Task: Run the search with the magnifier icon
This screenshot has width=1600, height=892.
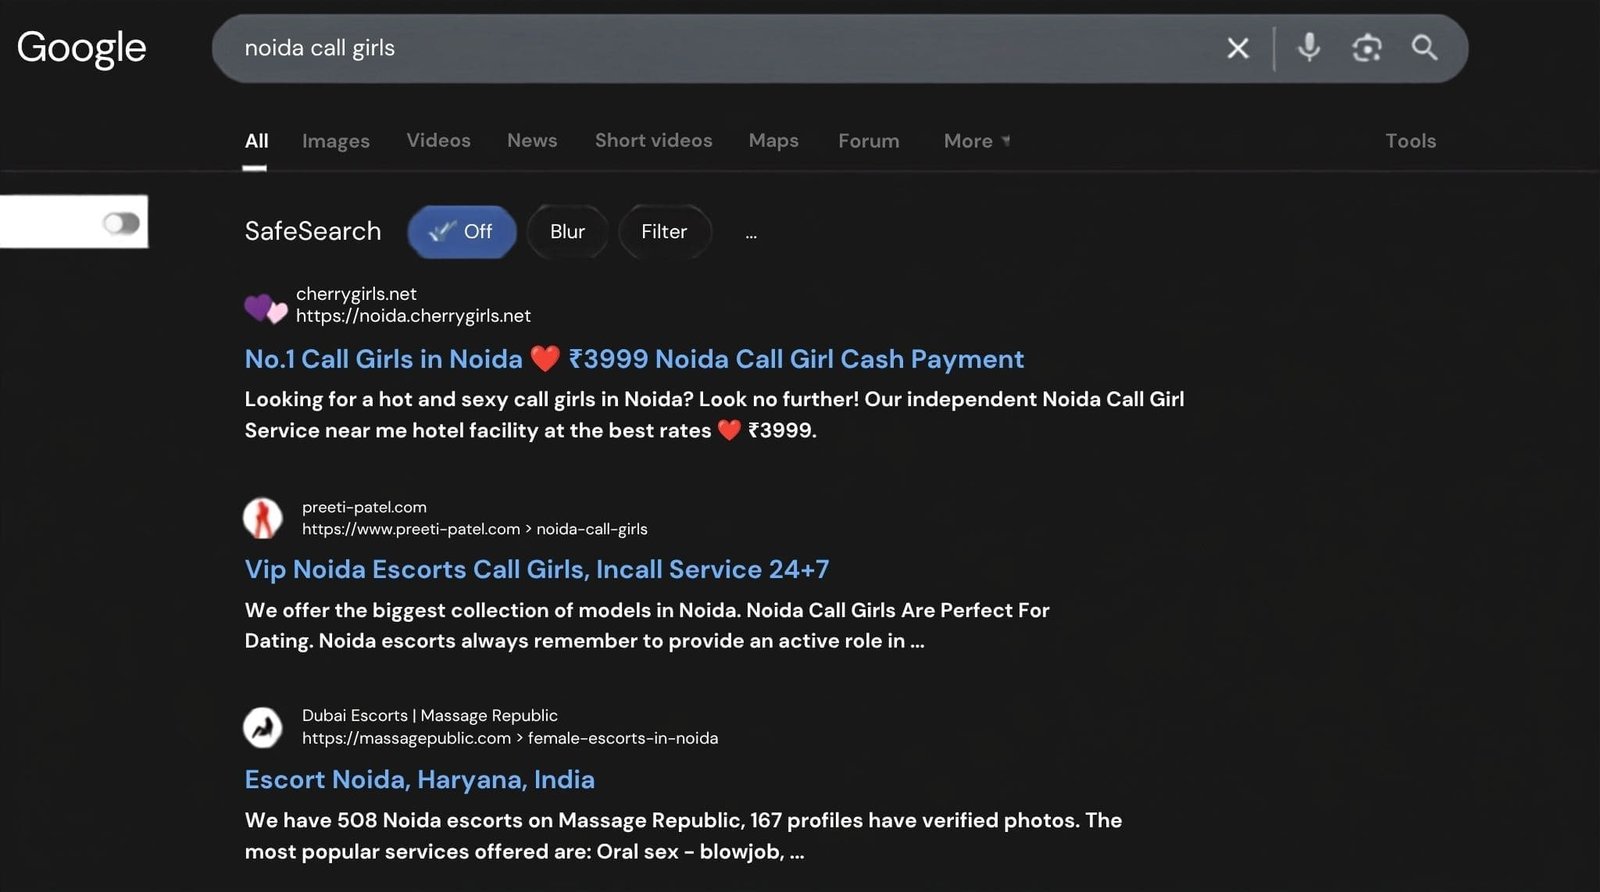Action: point(1424,47)
